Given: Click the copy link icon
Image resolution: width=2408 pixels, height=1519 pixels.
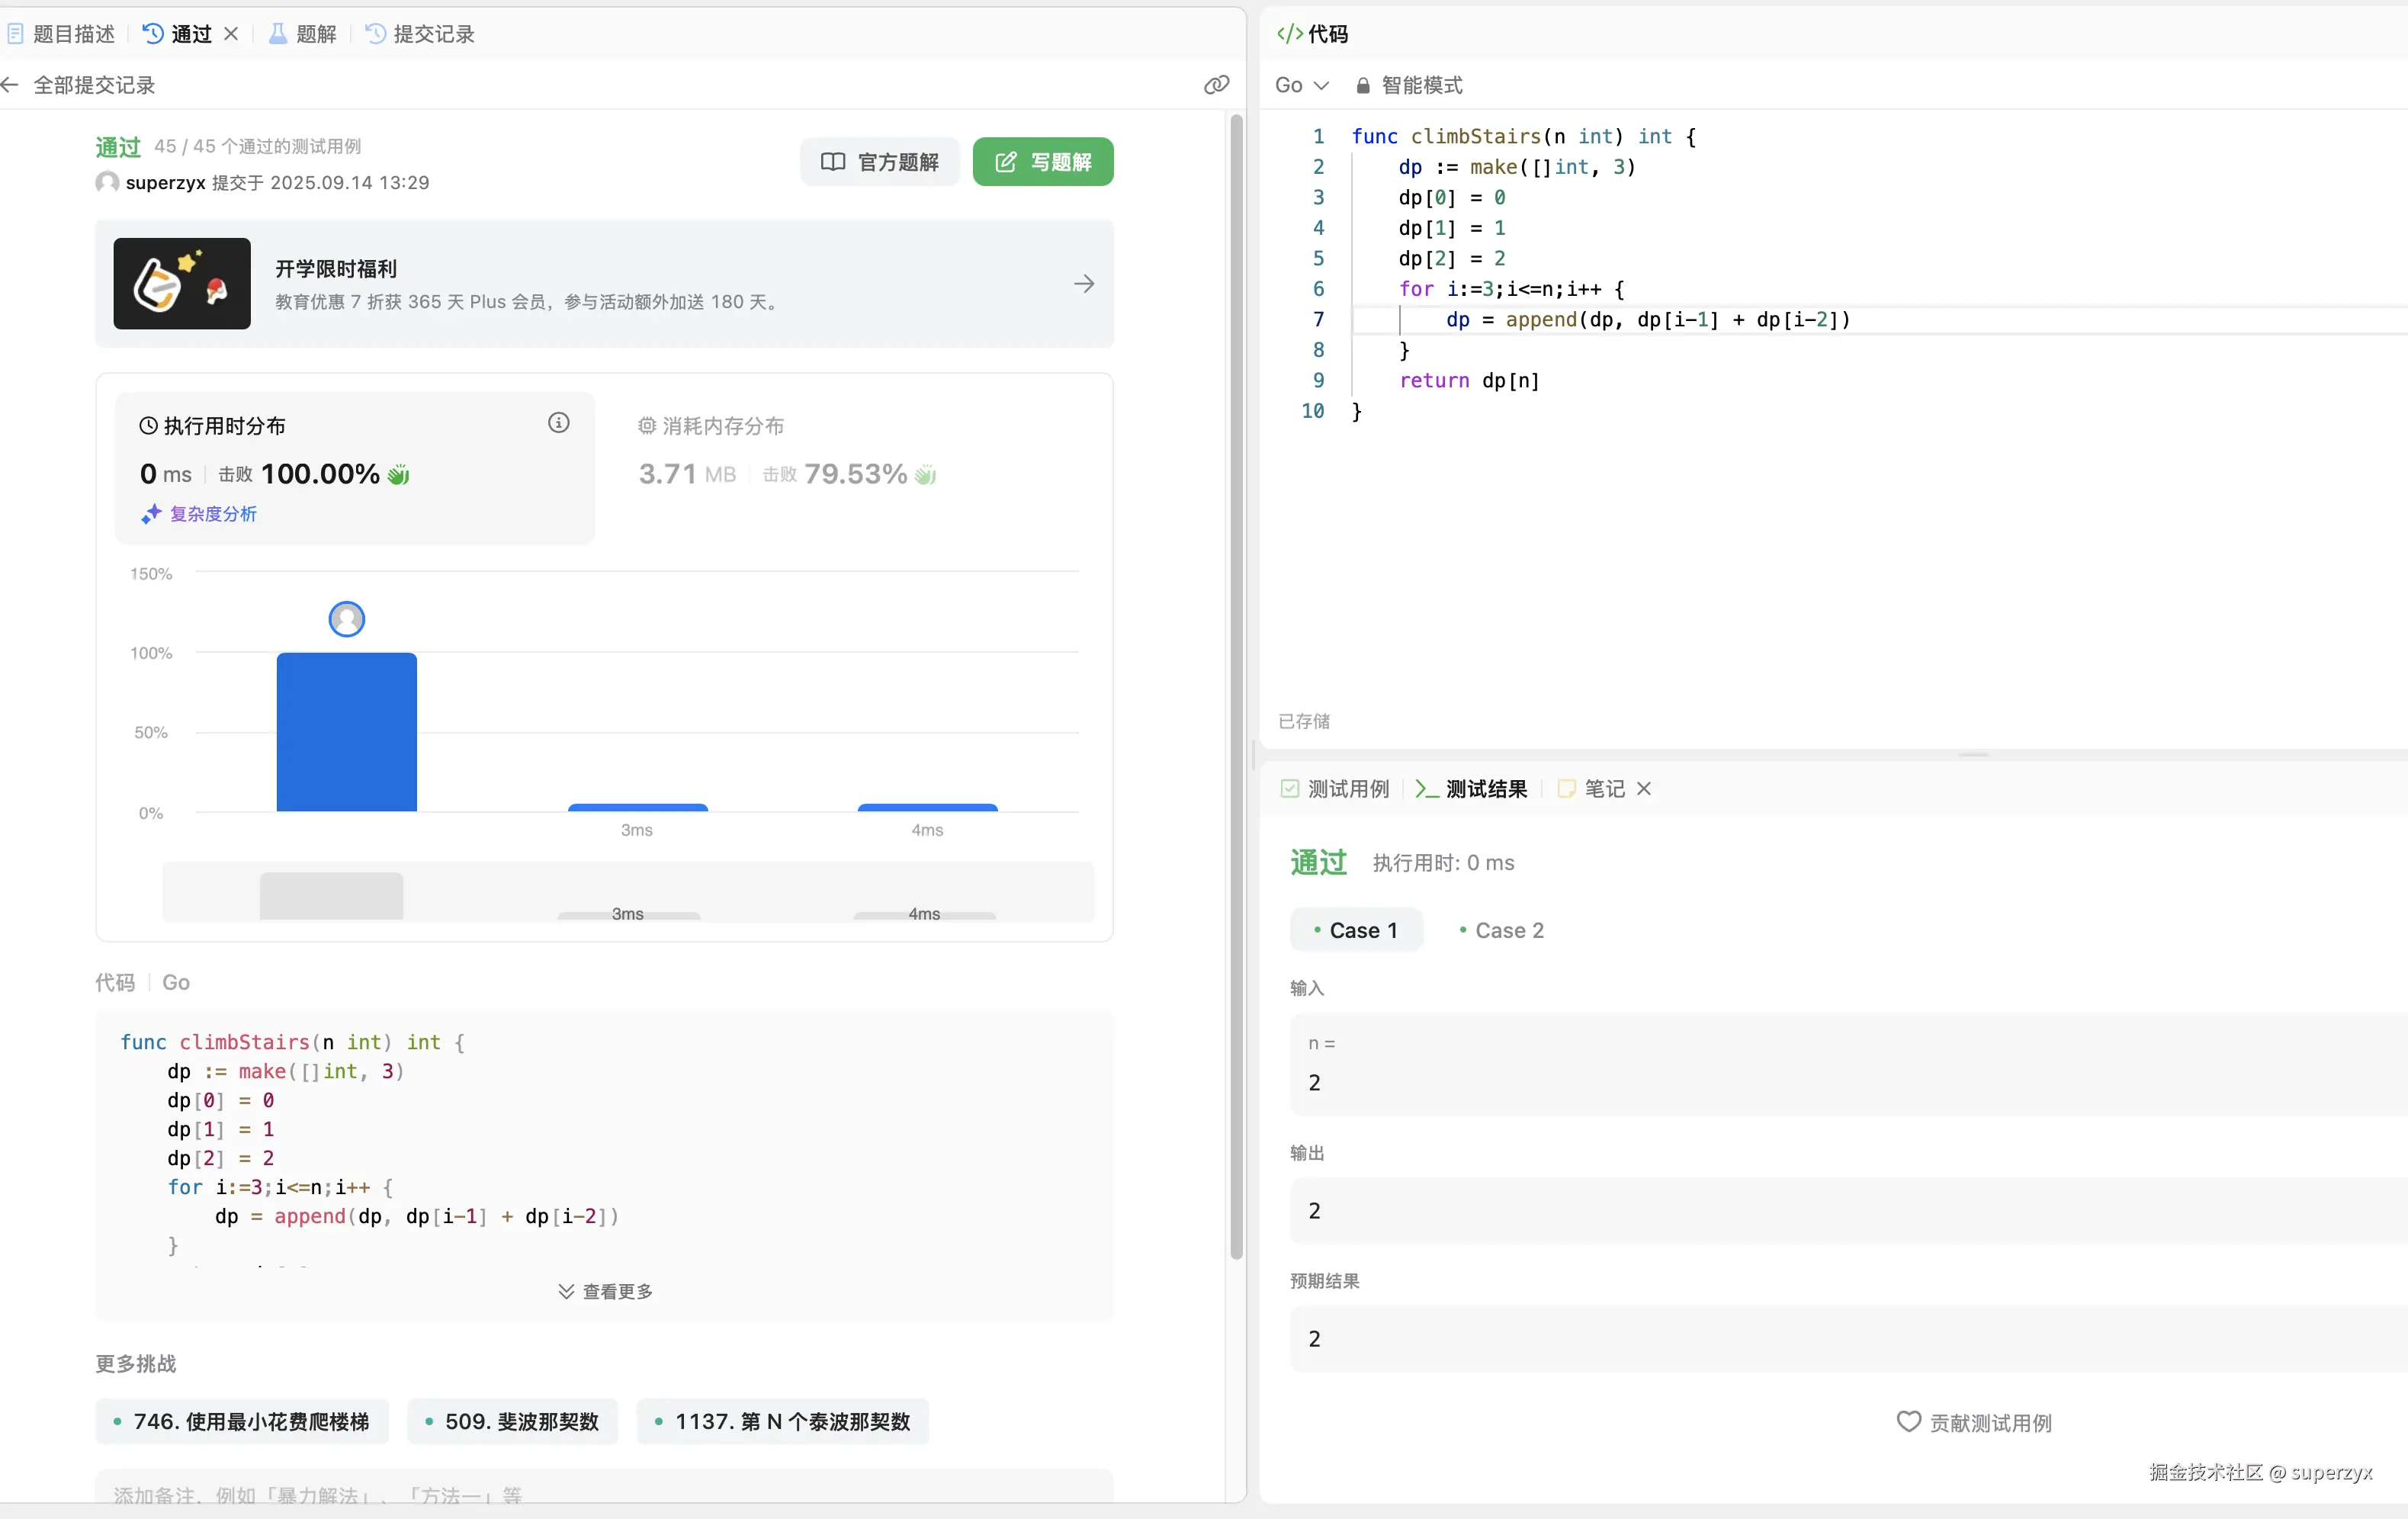Looking at the screenshot, I should (x=1216, y=85).
